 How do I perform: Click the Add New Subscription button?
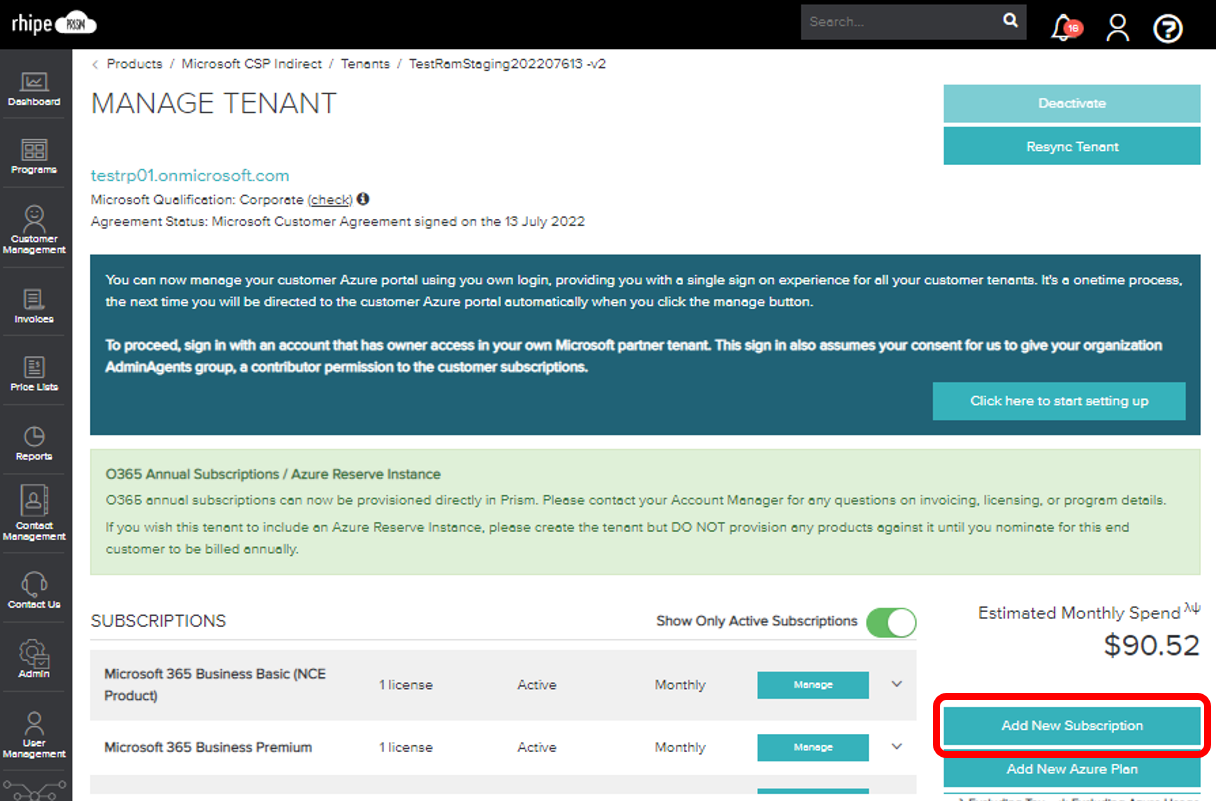click(1071, 726)
